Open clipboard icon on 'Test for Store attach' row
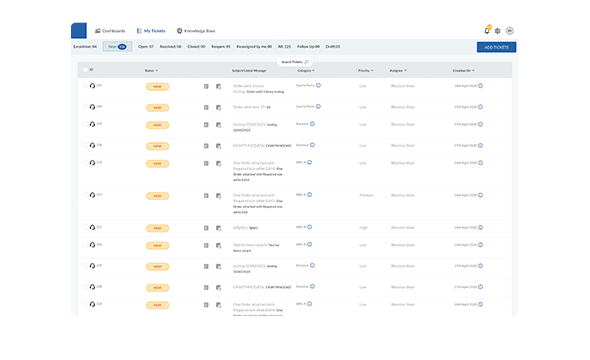Screen dimensions: 590x360 (218, 245)
